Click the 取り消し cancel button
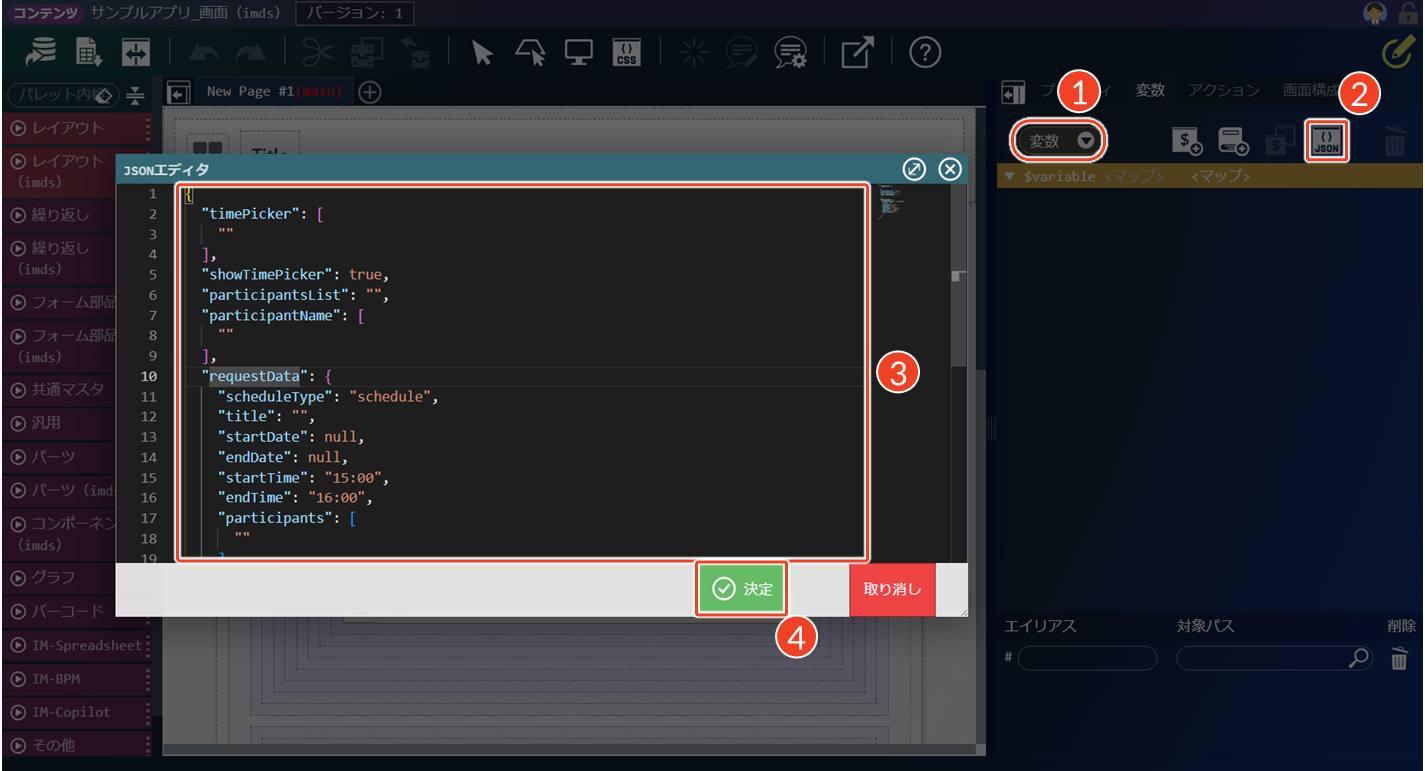Viewport: 1425px width, 771px height. 892,589
